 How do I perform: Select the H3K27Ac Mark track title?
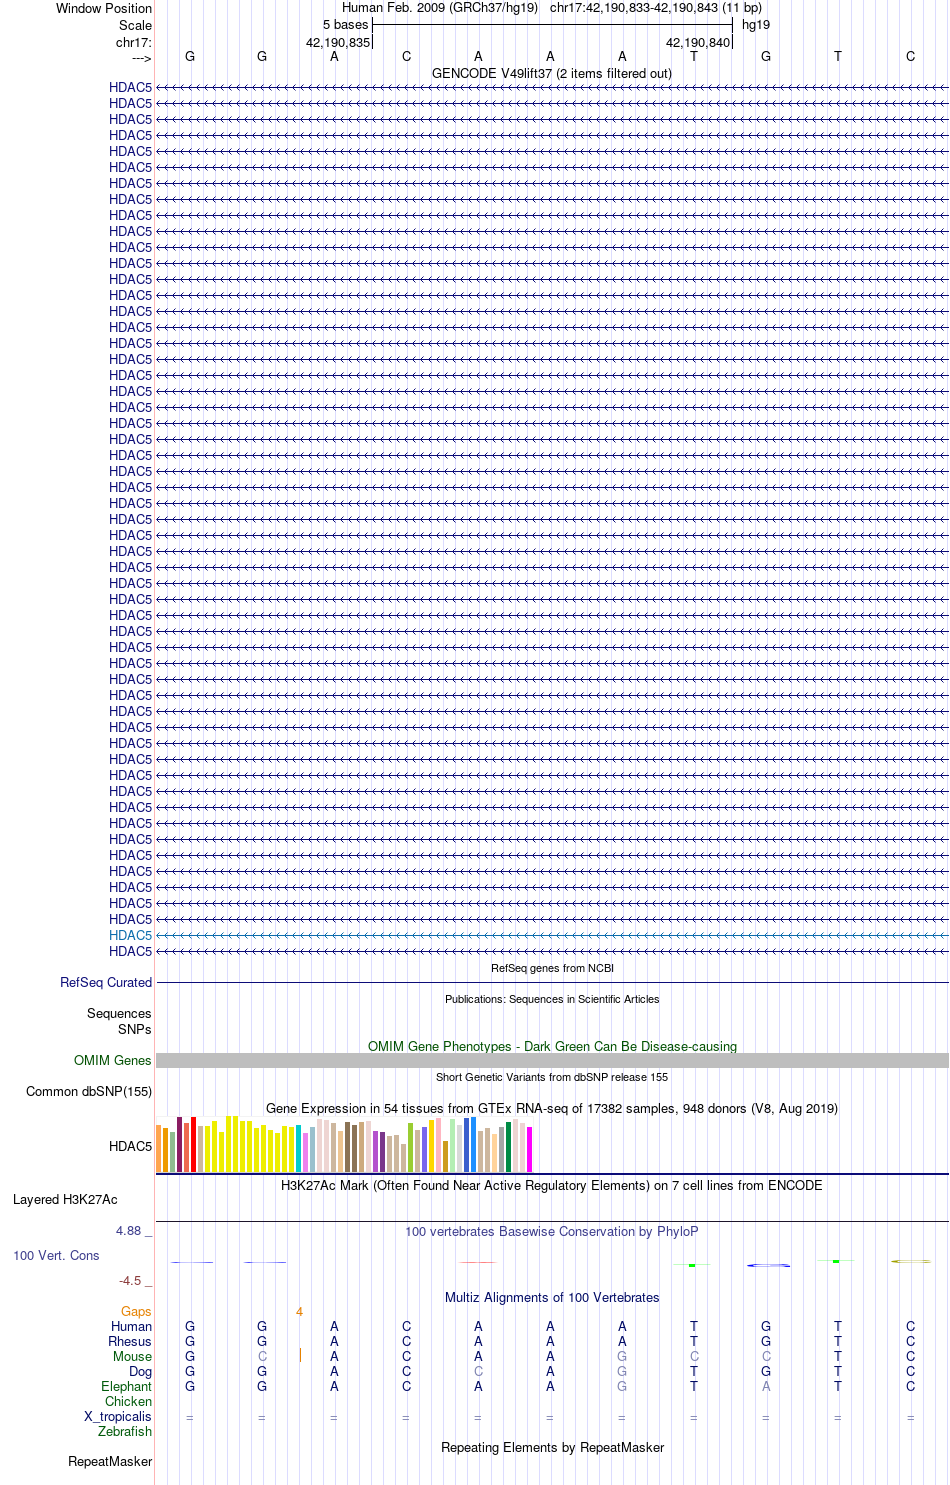pyautogui.click(x=552, y=1186)
